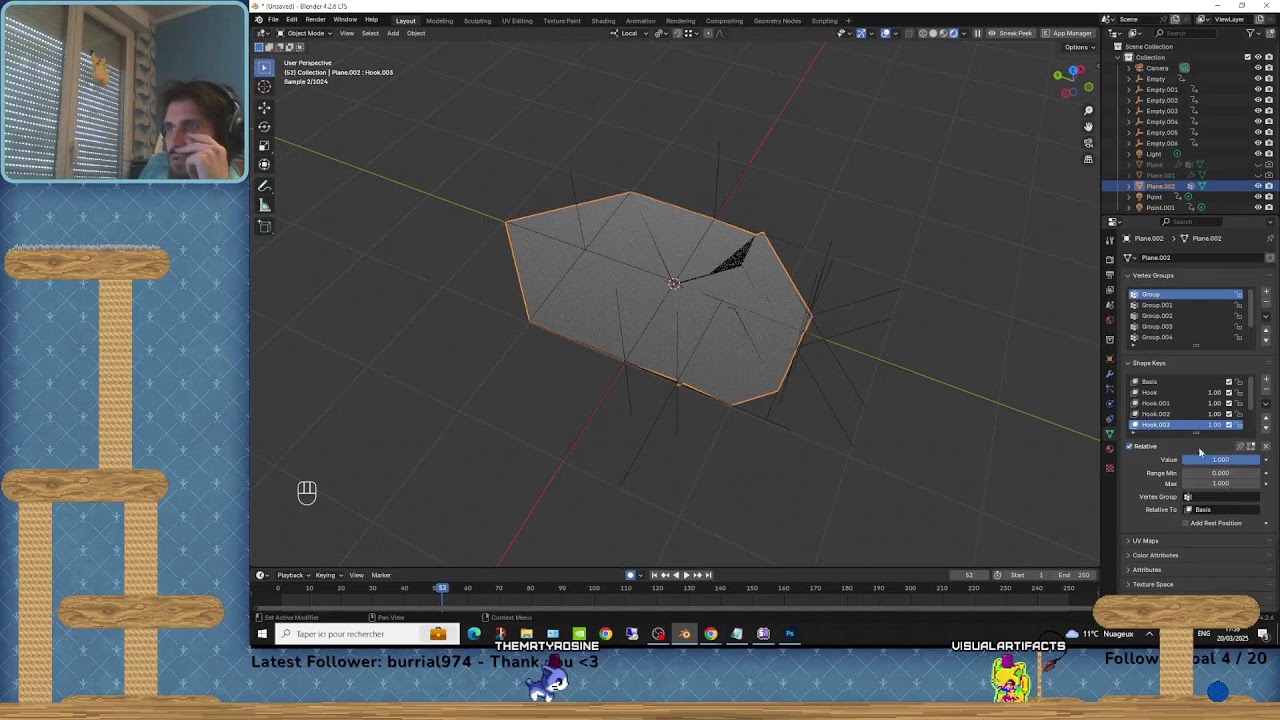This screenshot has width=1280, height=720.
Task: Expand the Attributes panel
Action: (x=1147, y=570)
